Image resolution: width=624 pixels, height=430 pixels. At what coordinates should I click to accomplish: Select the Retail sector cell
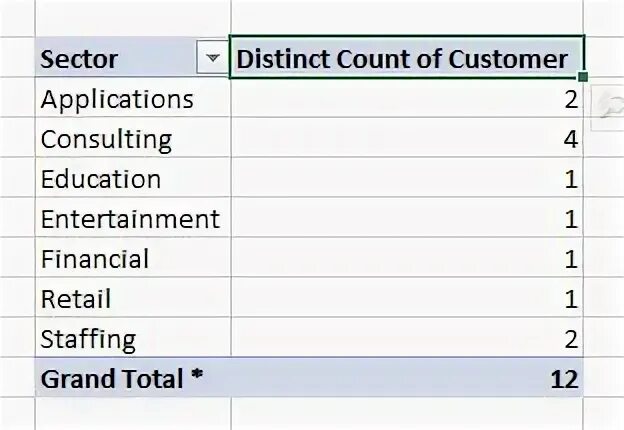pyautogui.click(x=76, y=299)
